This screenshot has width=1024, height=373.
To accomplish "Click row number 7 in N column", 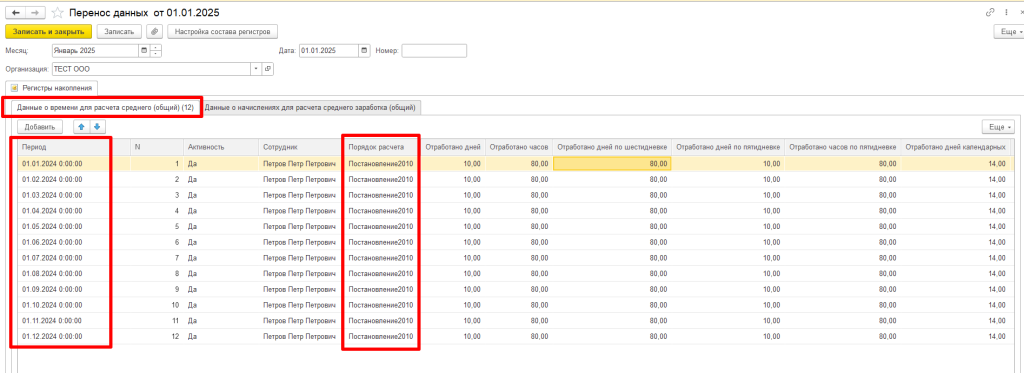I will [x=177, y=257].
